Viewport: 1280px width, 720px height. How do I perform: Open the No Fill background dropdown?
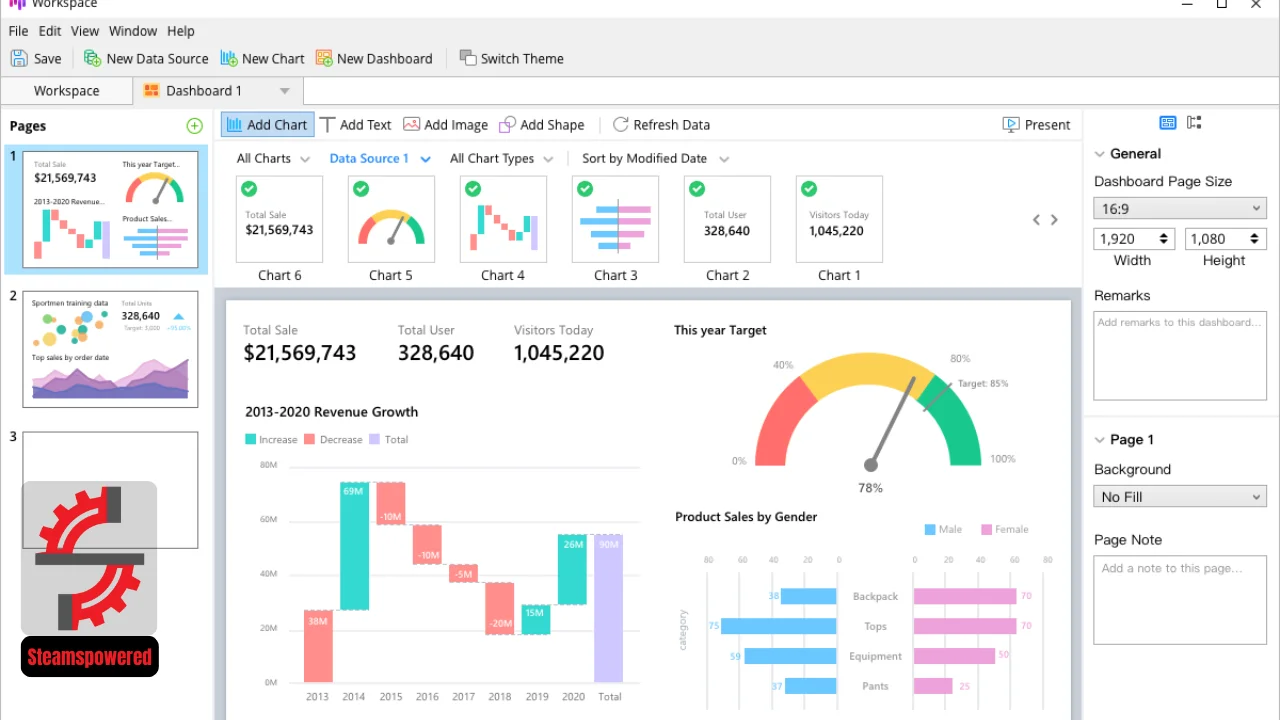coord(1180,497)
